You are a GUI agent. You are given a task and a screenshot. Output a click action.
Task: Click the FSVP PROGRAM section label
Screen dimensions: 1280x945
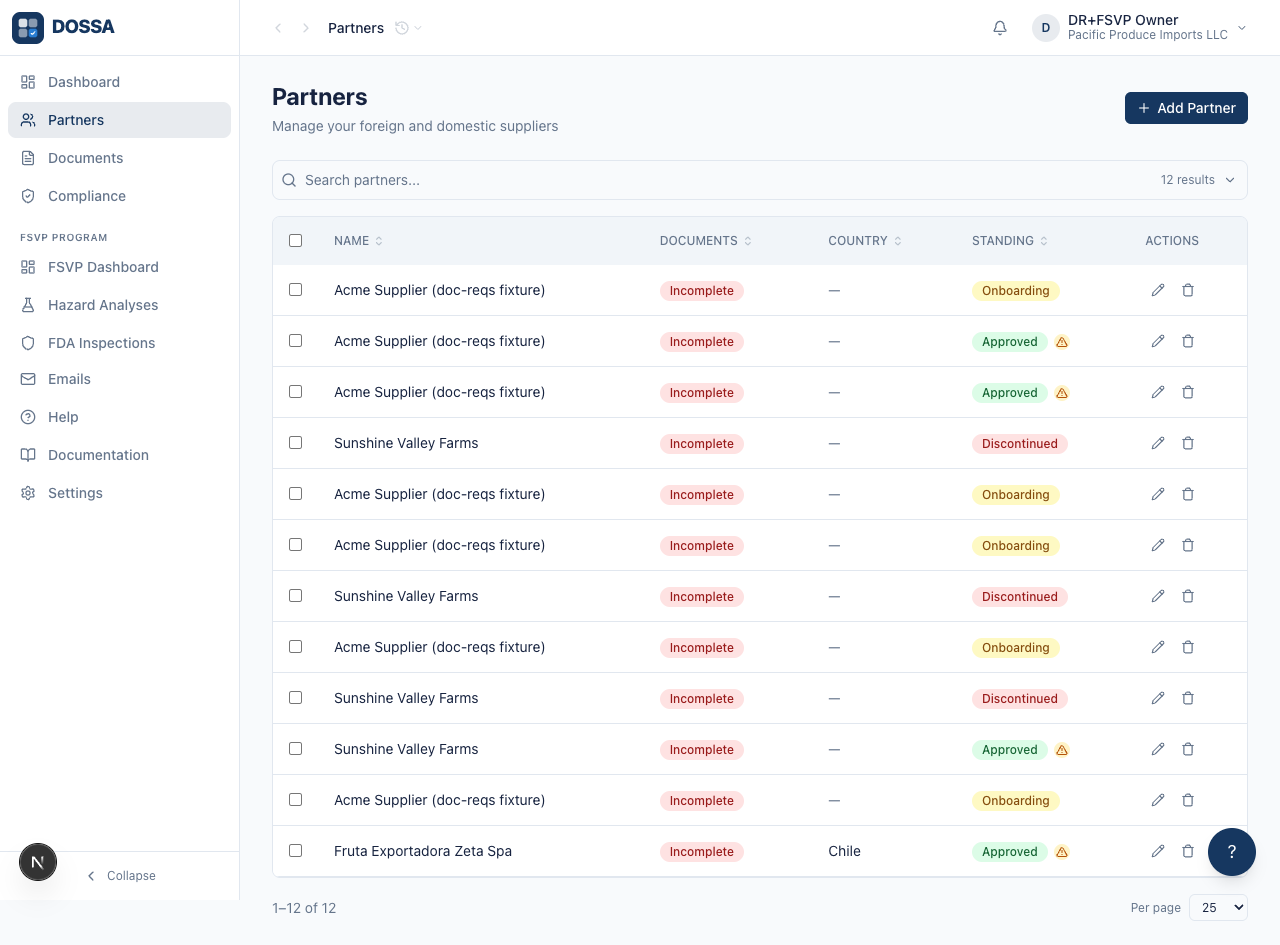click(x=64, y=238)
